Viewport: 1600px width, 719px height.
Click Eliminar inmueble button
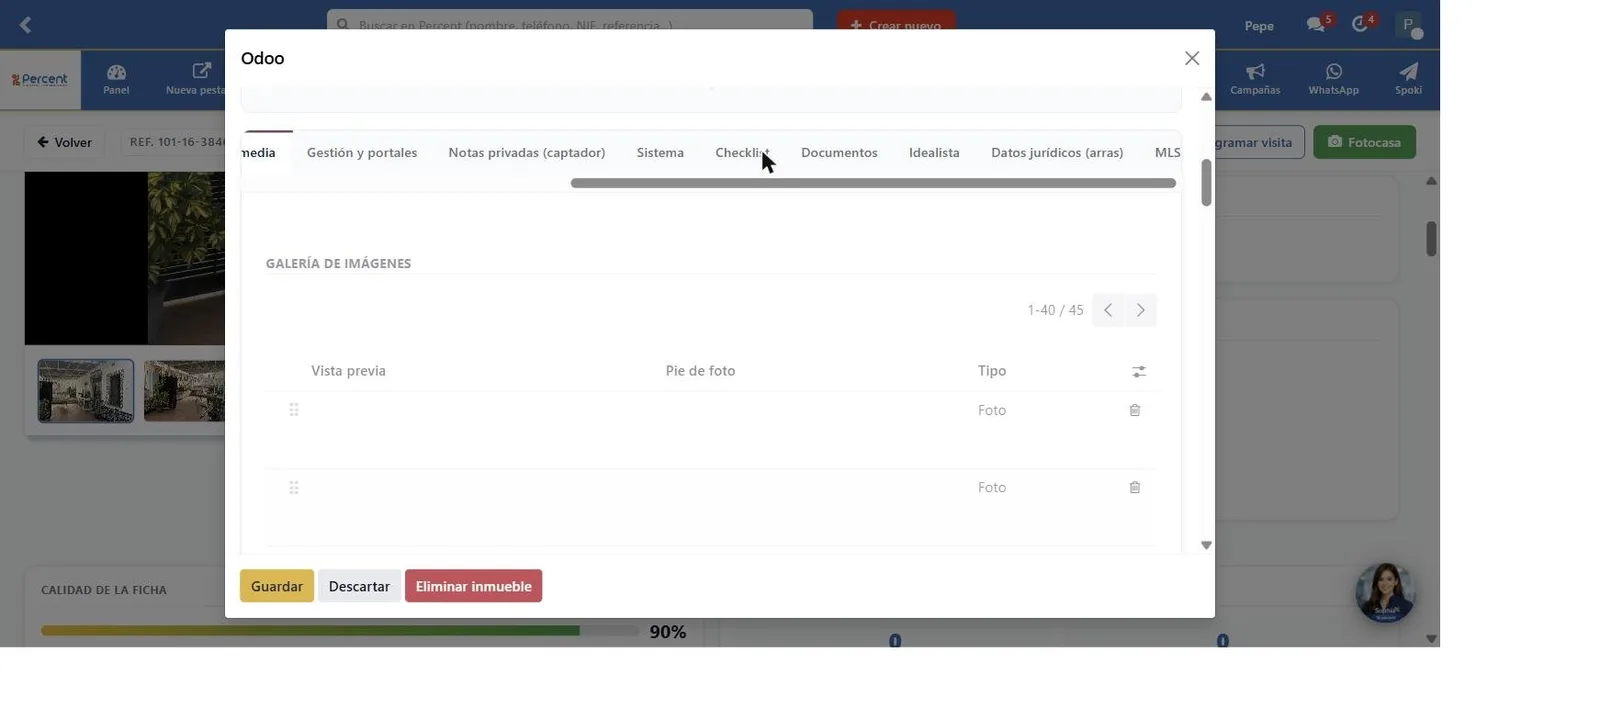tap(473, 586)
